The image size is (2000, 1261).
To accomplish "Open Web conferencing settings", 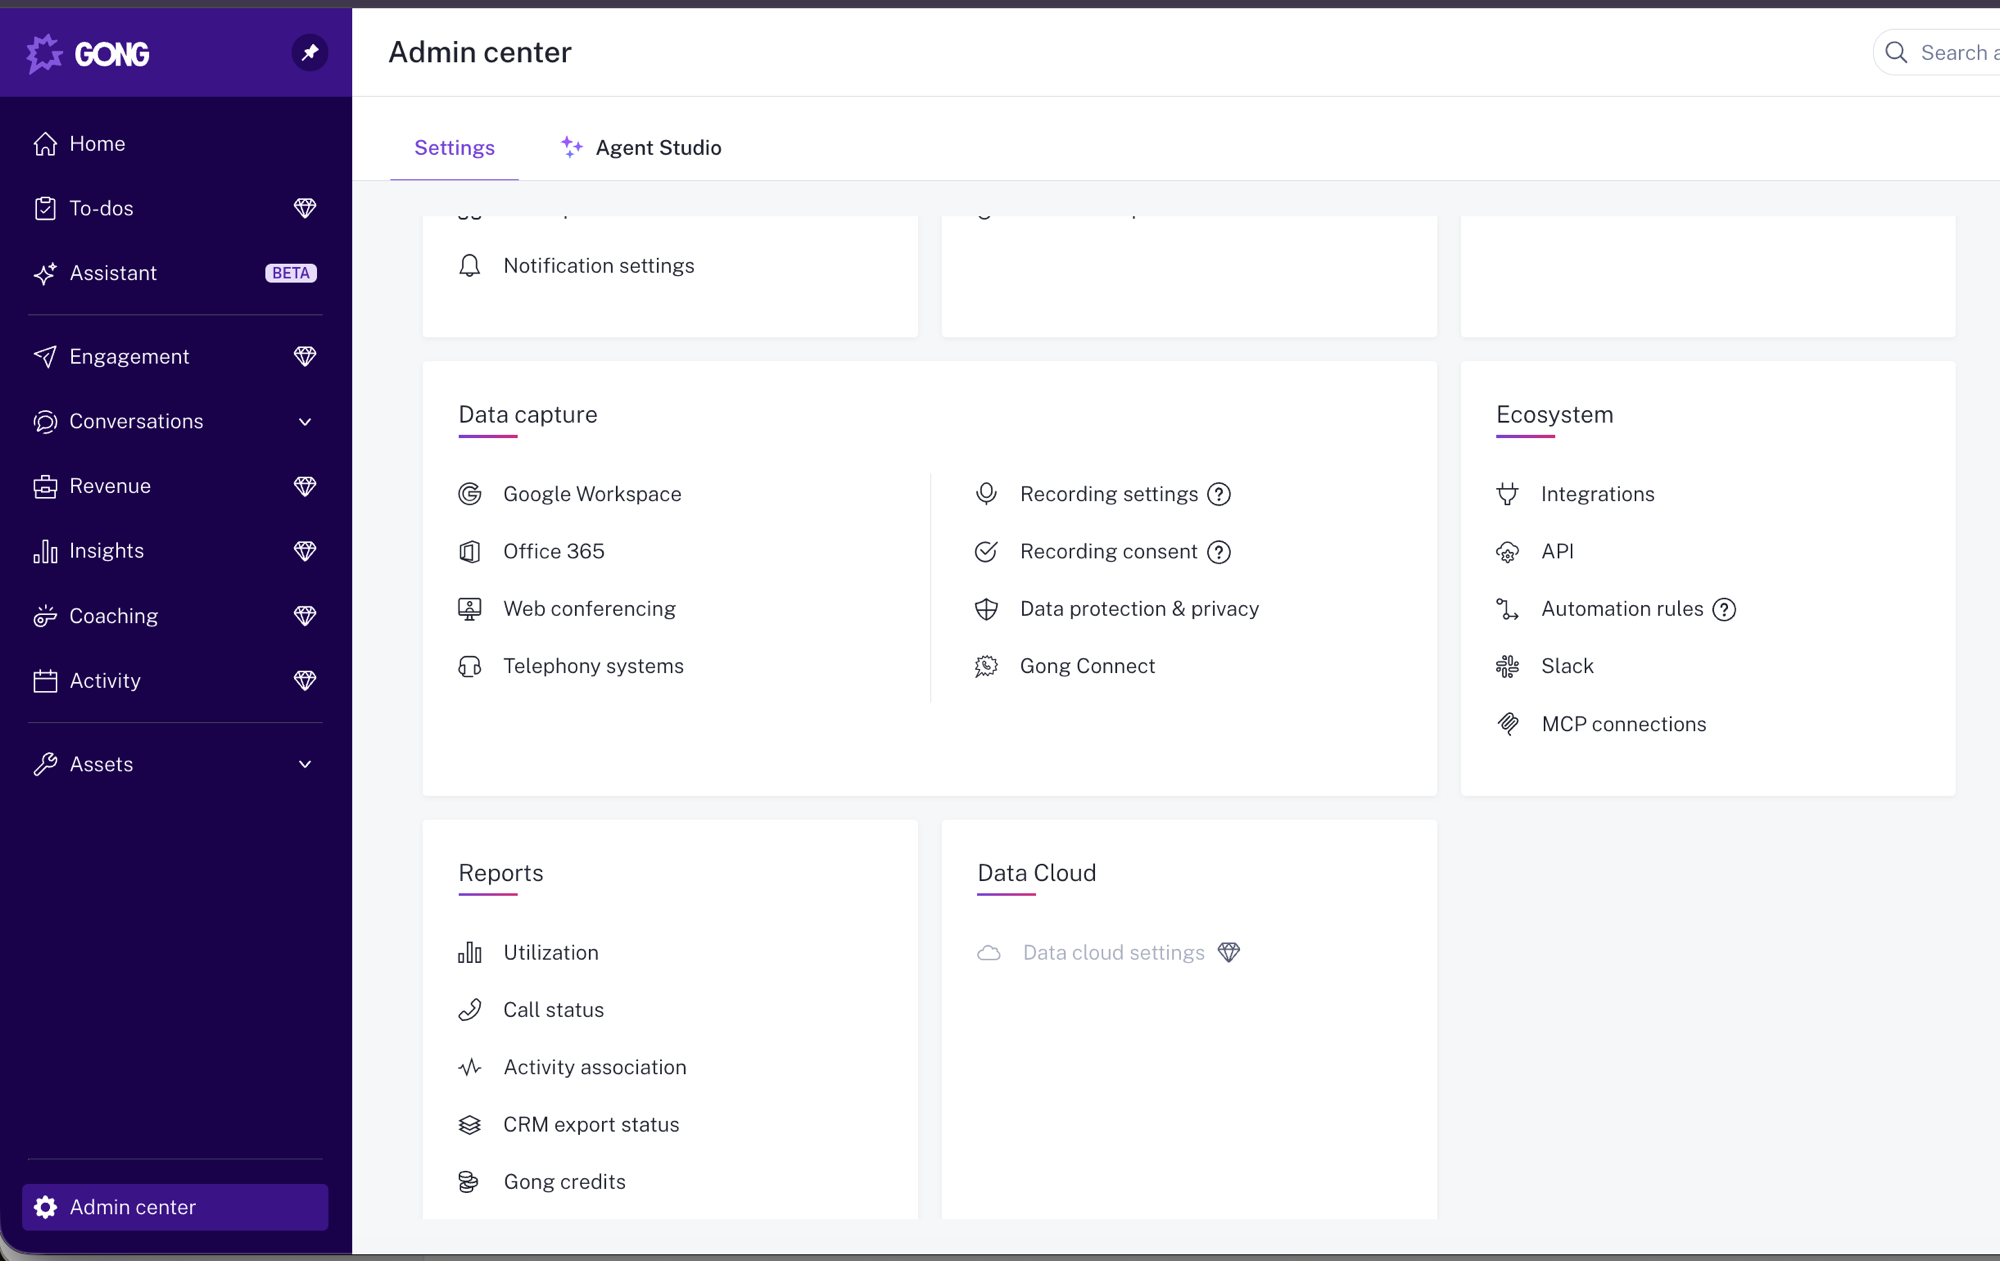I will point(589,609).
